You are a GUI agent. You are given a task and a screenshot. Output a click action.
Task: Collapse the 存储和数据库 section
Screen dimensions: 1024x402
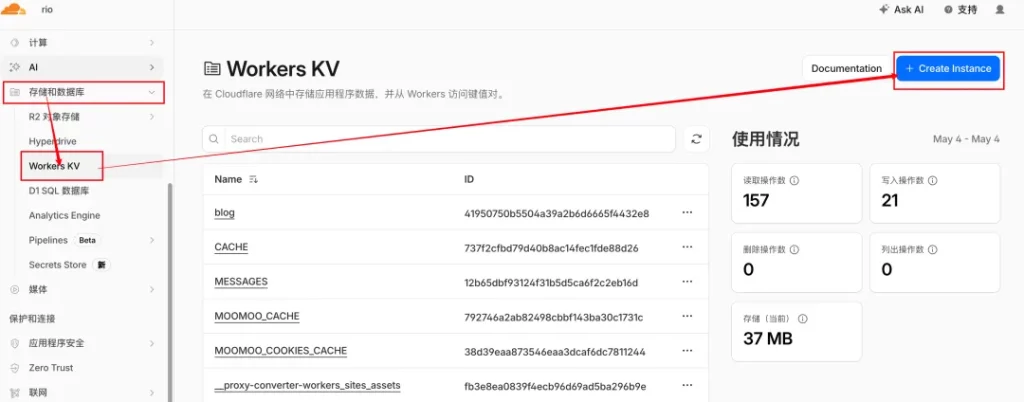82,93
